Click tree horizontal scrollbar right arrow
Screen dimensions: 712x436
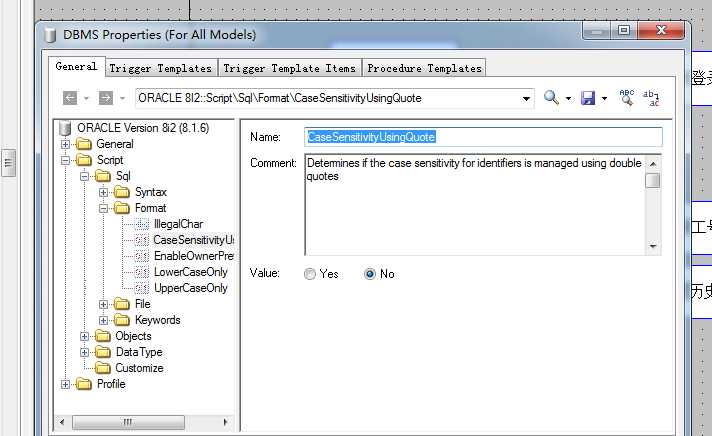[x=225, y=422]
